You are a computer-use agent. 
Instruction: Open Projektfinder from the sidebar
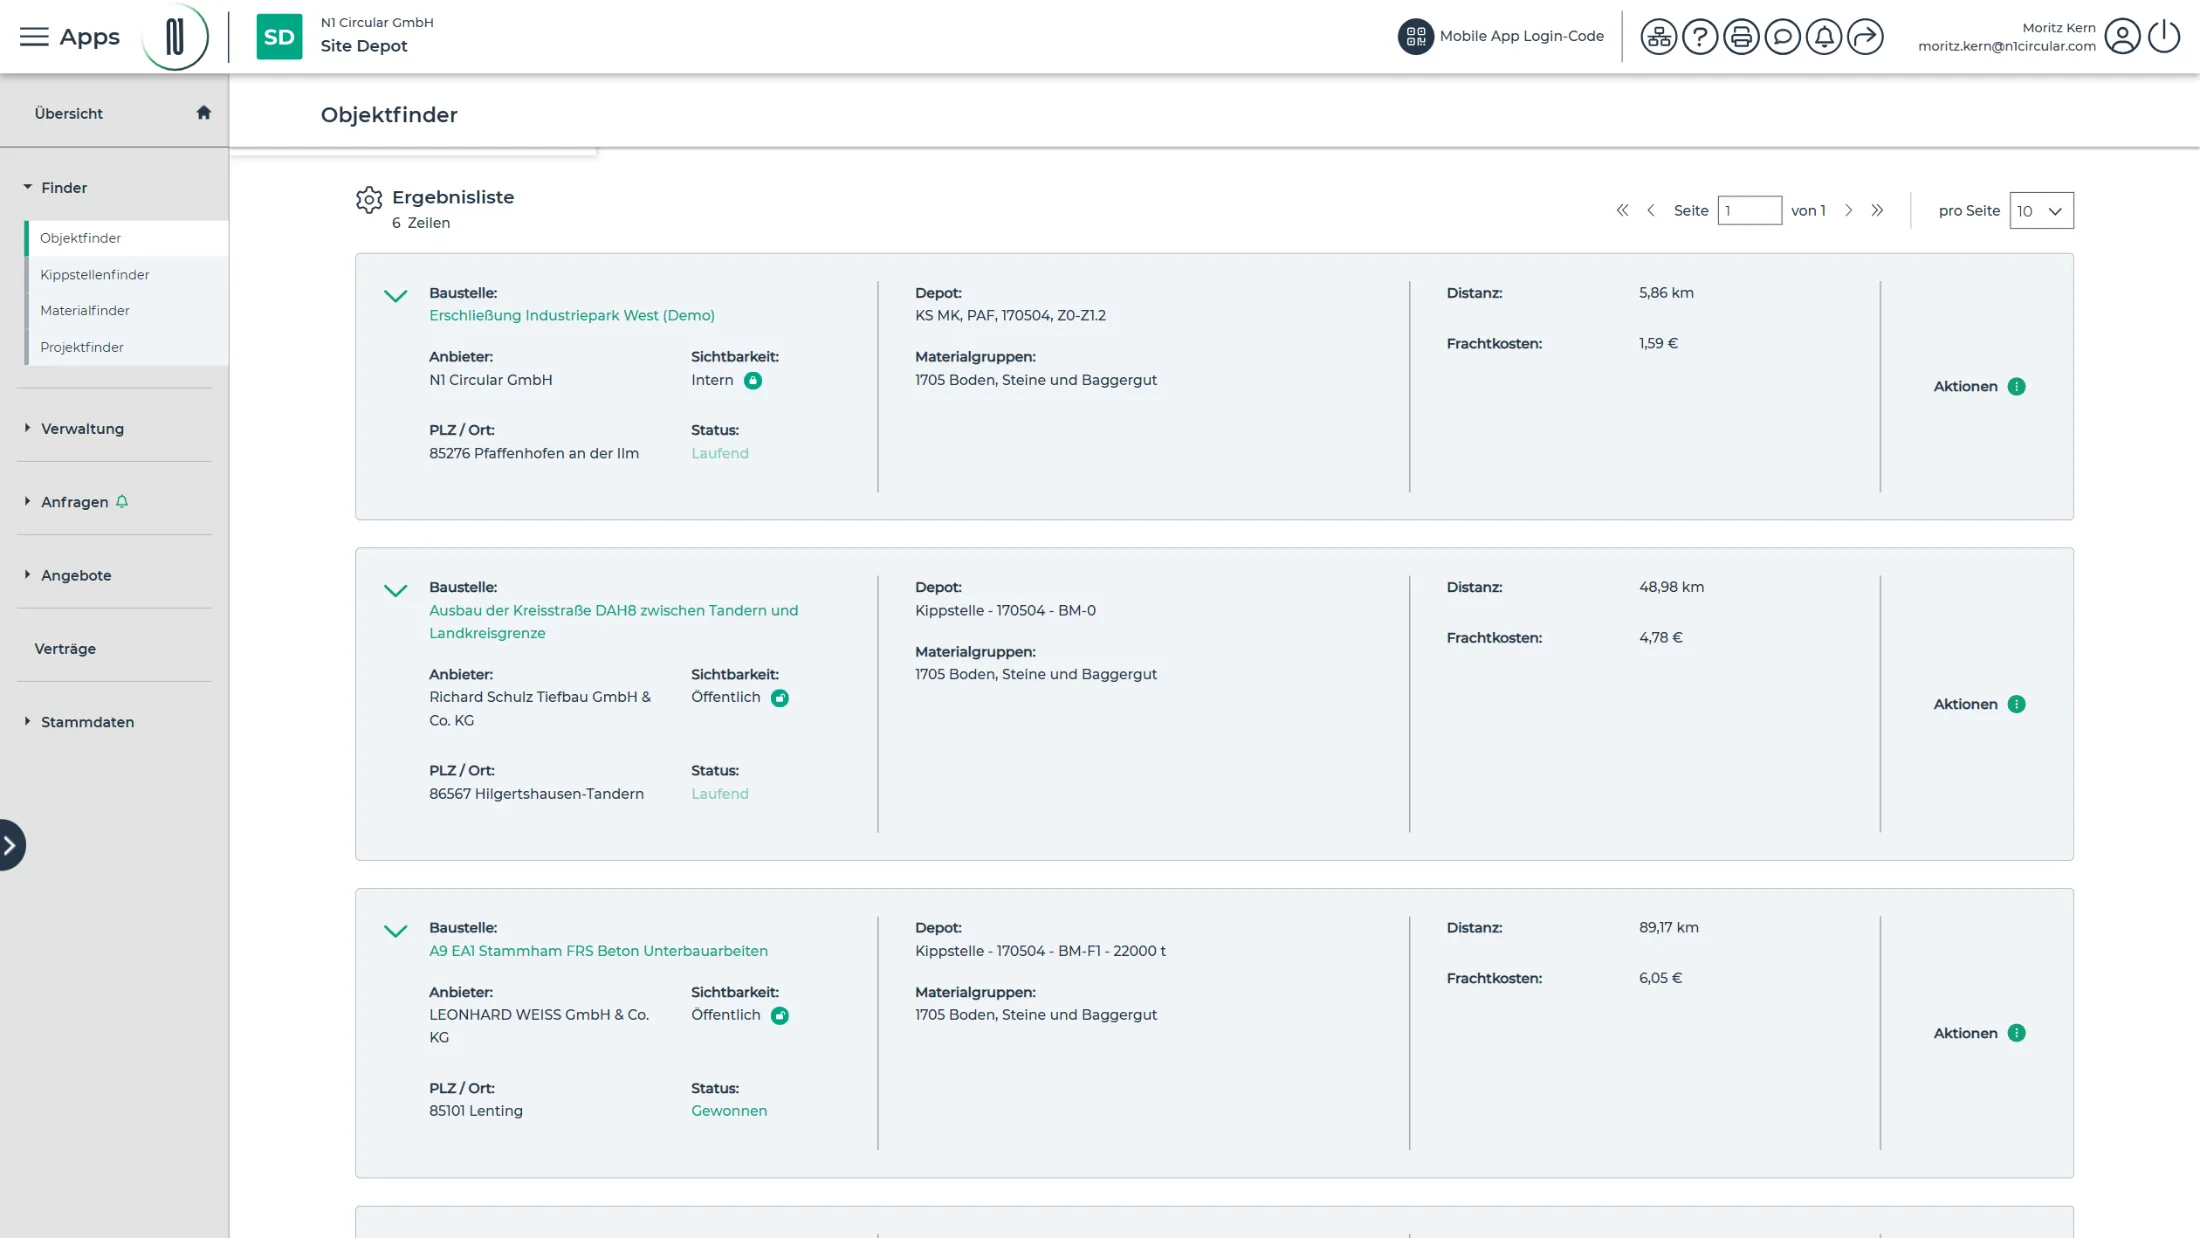126,347
